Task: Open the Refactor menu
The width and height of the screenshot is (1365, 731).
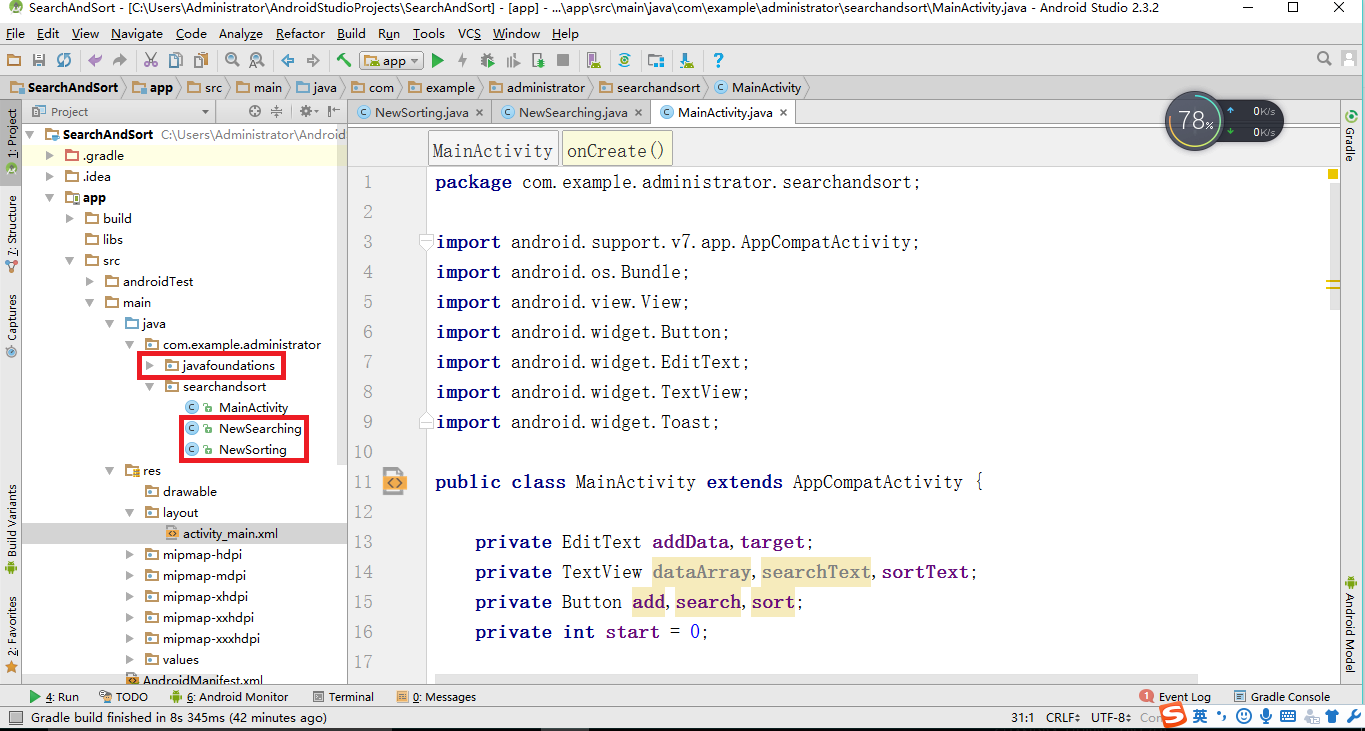Action: click(300, 34)
